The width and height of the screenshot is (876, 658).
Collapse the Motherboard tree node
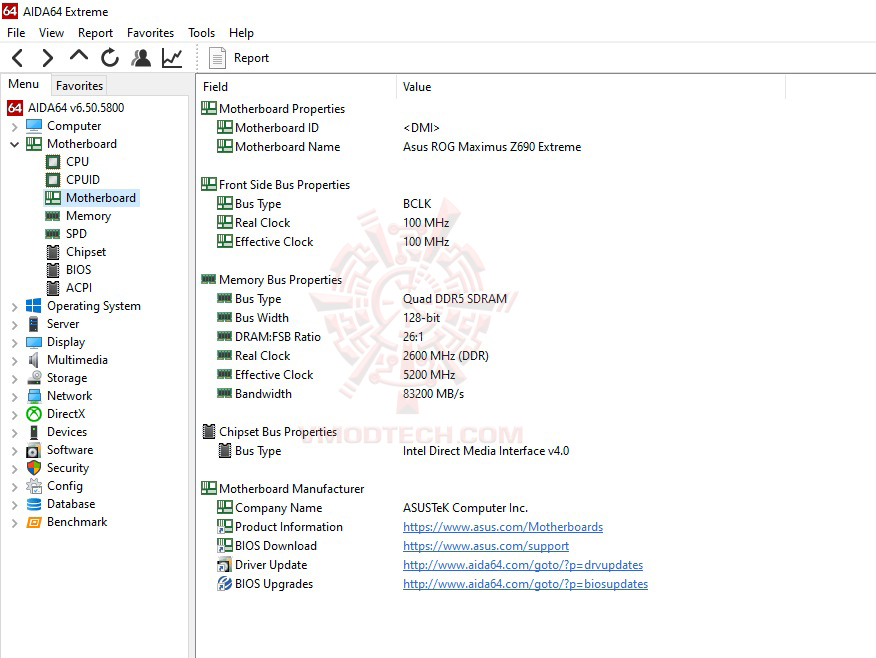coord(15,144)
